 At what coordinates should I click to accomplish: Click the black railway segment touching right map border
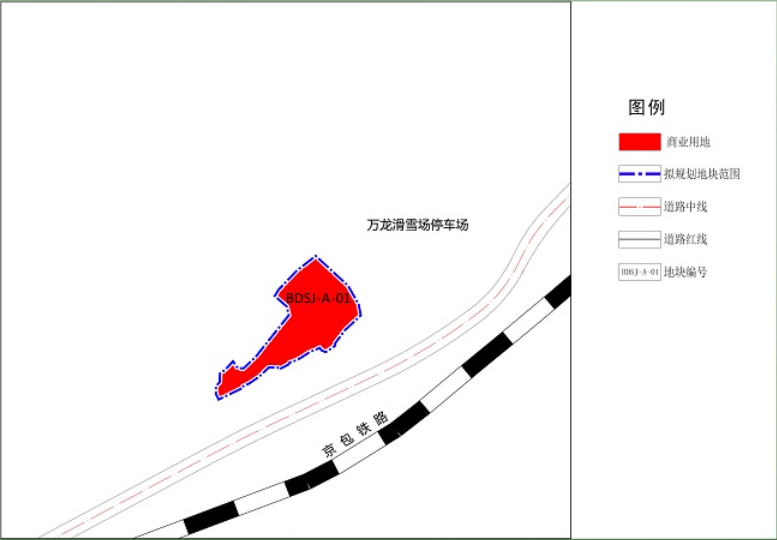tap(558, 292)
